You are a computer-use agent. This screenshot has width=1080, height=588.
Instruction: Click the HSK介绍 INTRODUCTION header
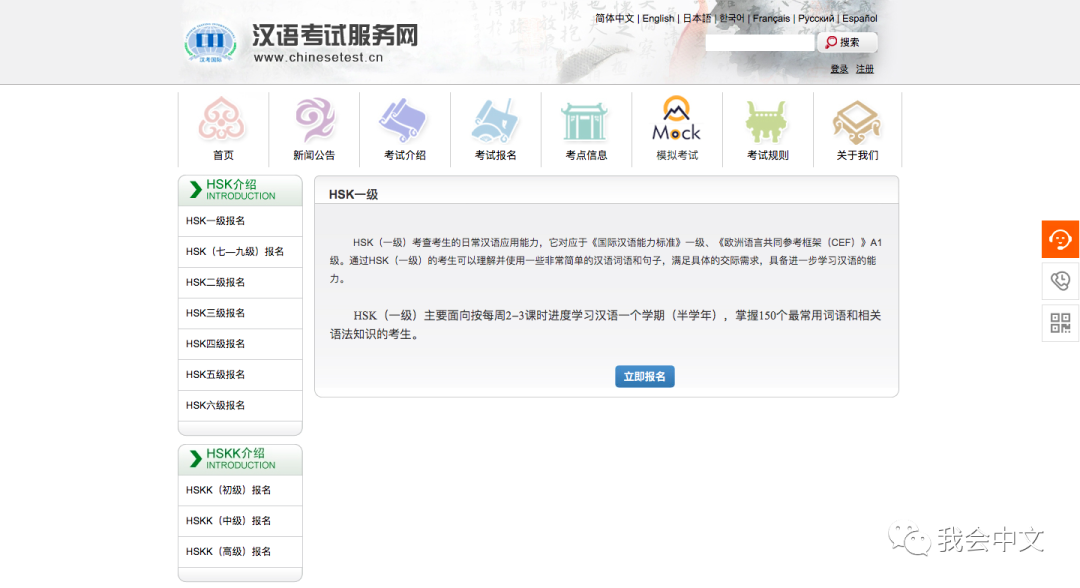click(x=240, y=190)
